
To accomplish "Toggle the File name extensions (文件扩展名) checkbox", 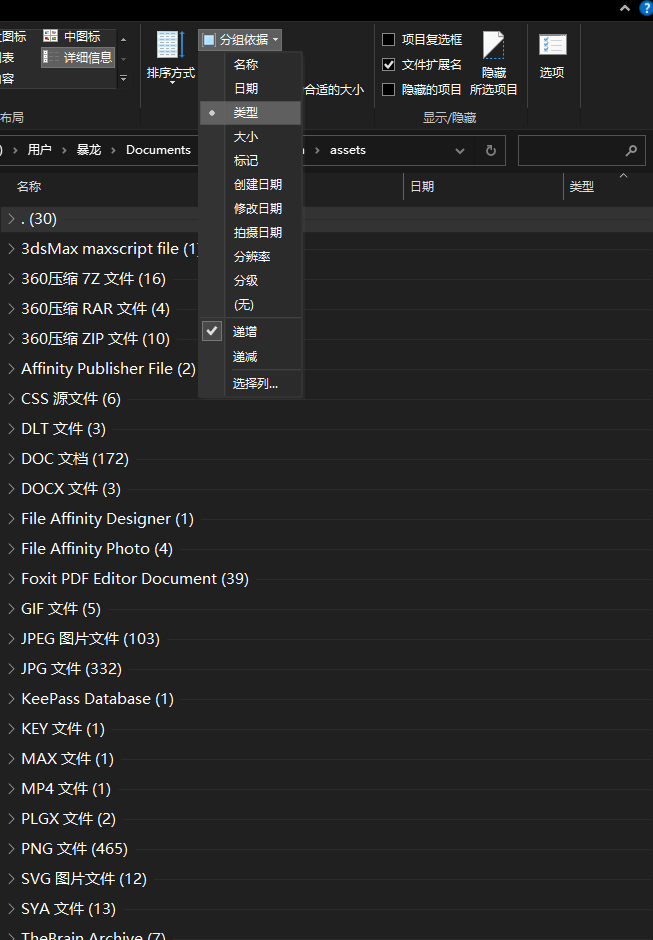I will [422, 65].
